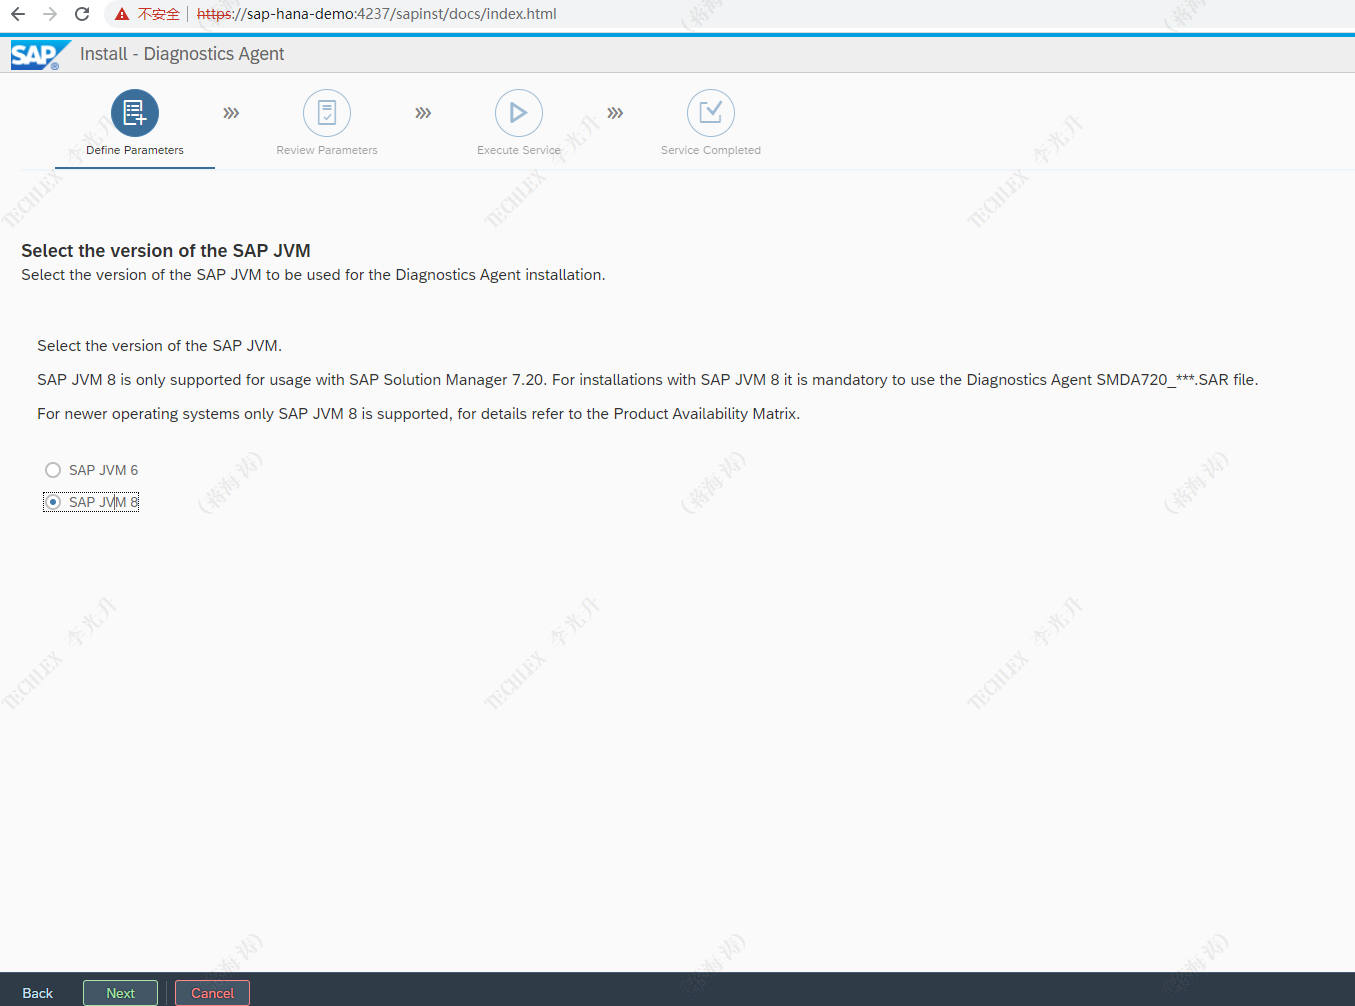1355x1006 pixels.
Task: Click the Next button
Action: (x=120, y=993)
